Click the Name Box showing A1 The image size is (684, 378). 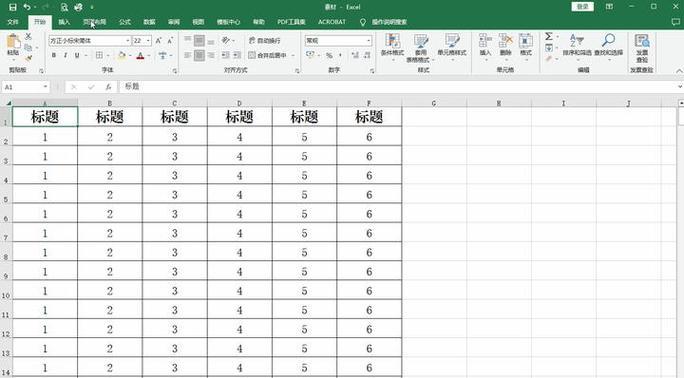click(x=25, y=87)
